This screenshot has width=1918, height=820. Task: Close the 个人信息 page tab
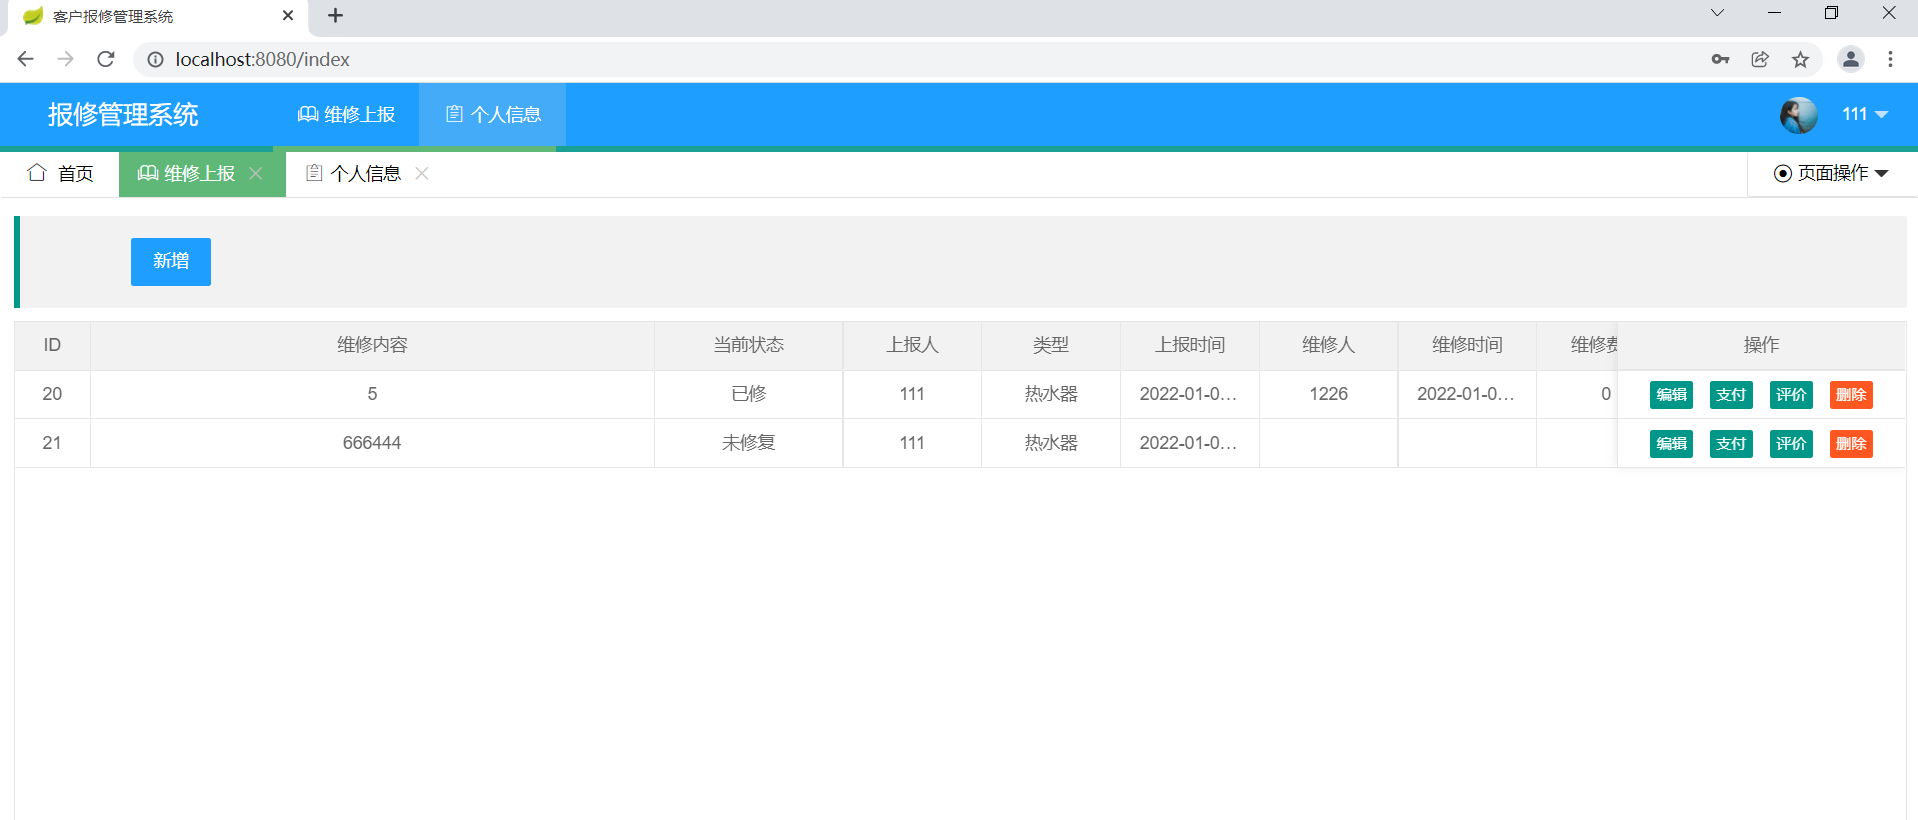click(x=422, y=173)
